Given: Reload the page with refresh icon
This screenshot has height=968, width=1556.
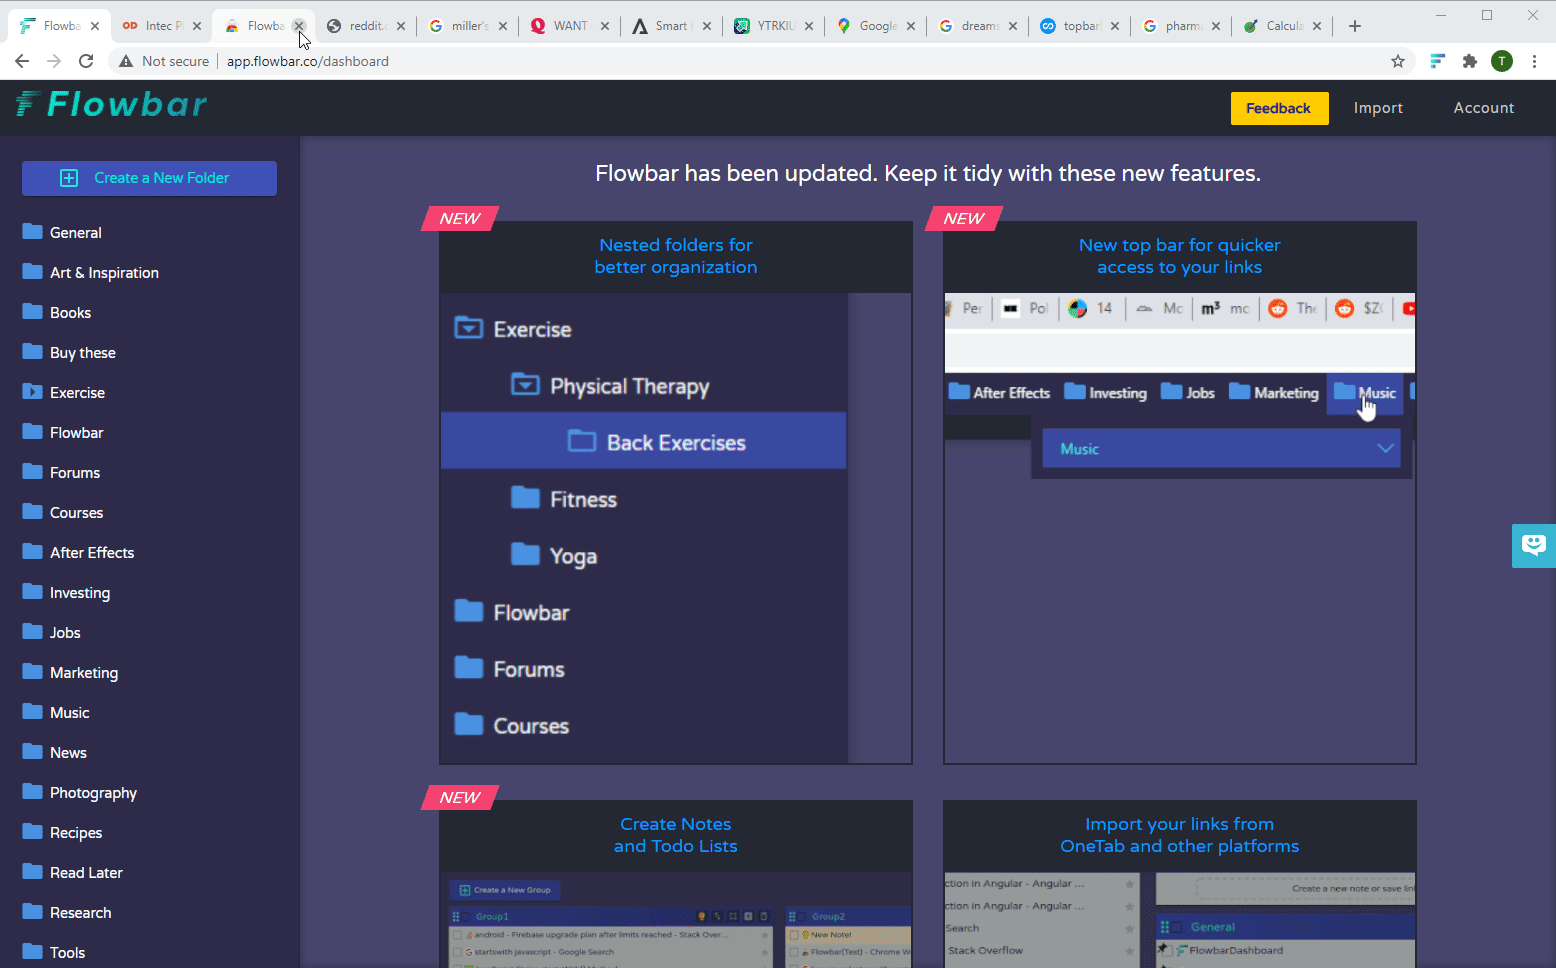Looking at the screenshot, I should [86, 61].
